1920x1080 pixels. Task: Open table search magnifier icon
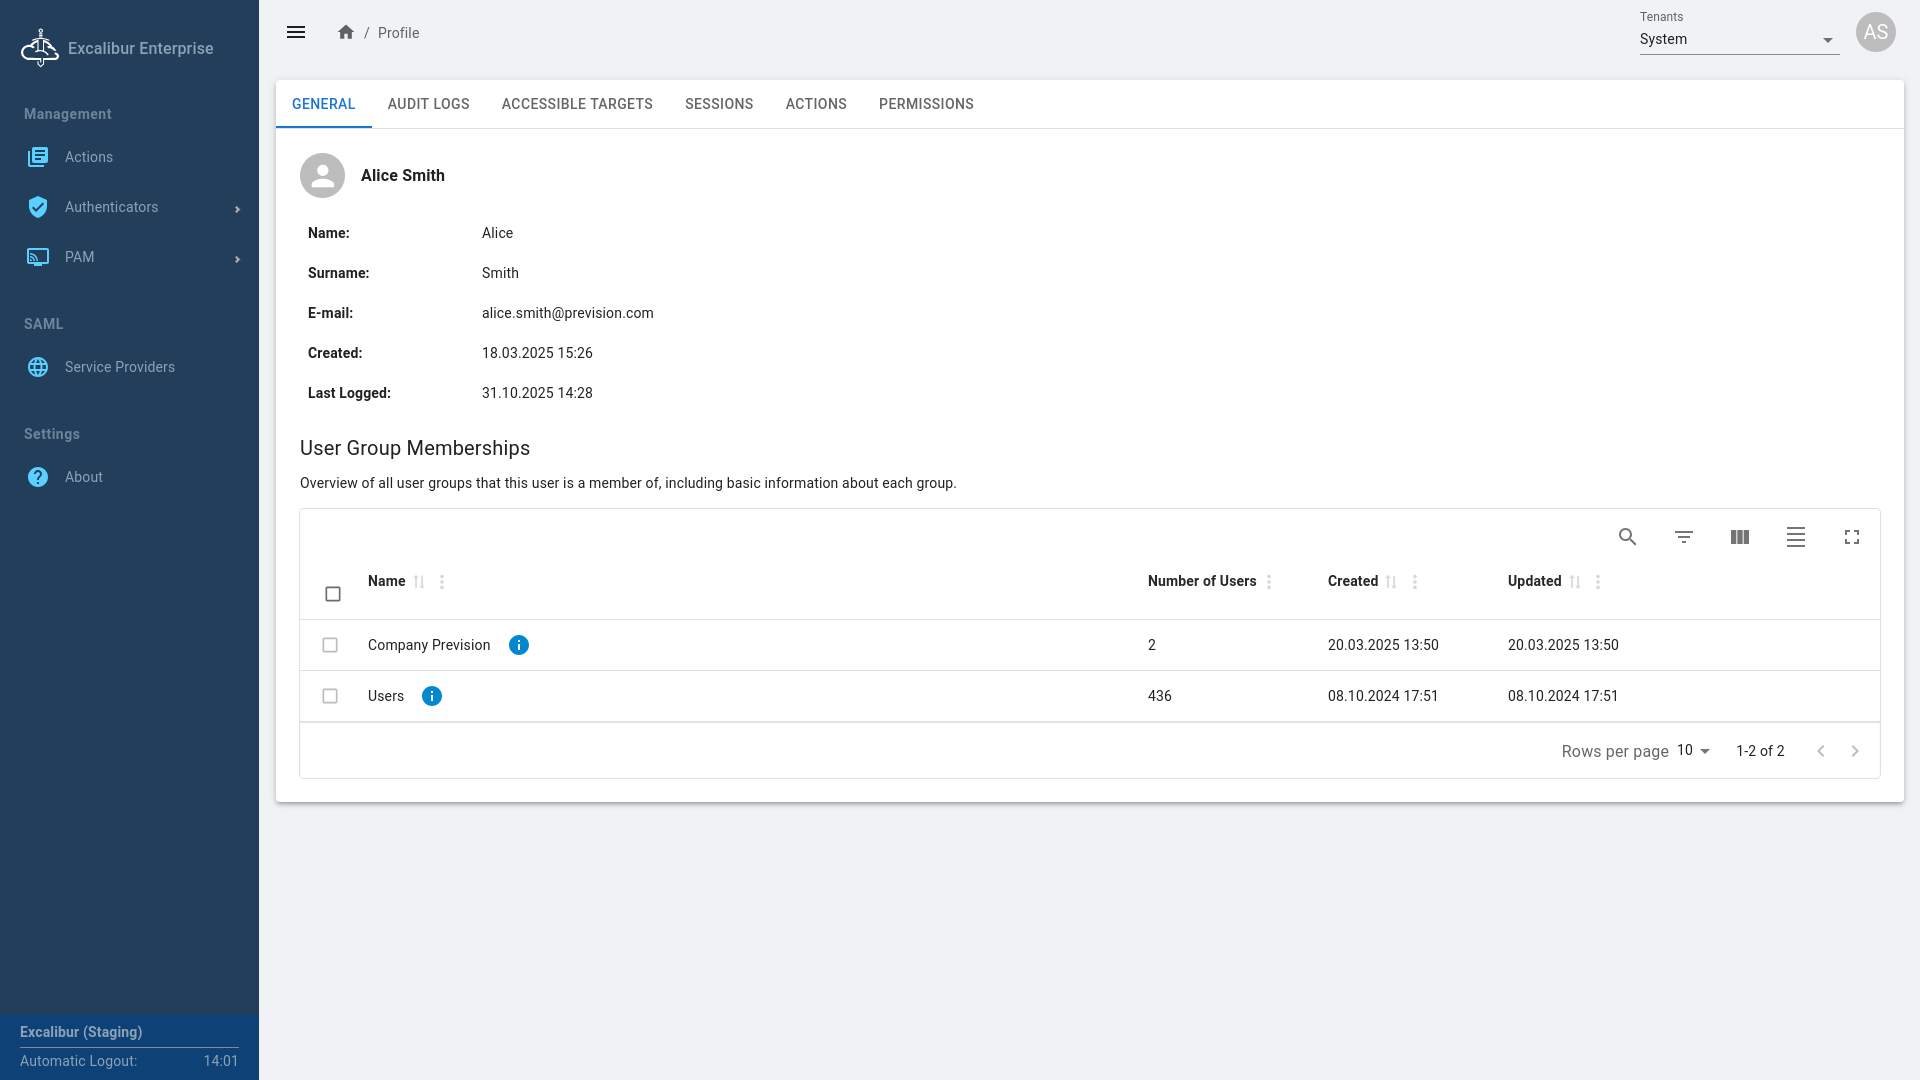(1628, 537)
